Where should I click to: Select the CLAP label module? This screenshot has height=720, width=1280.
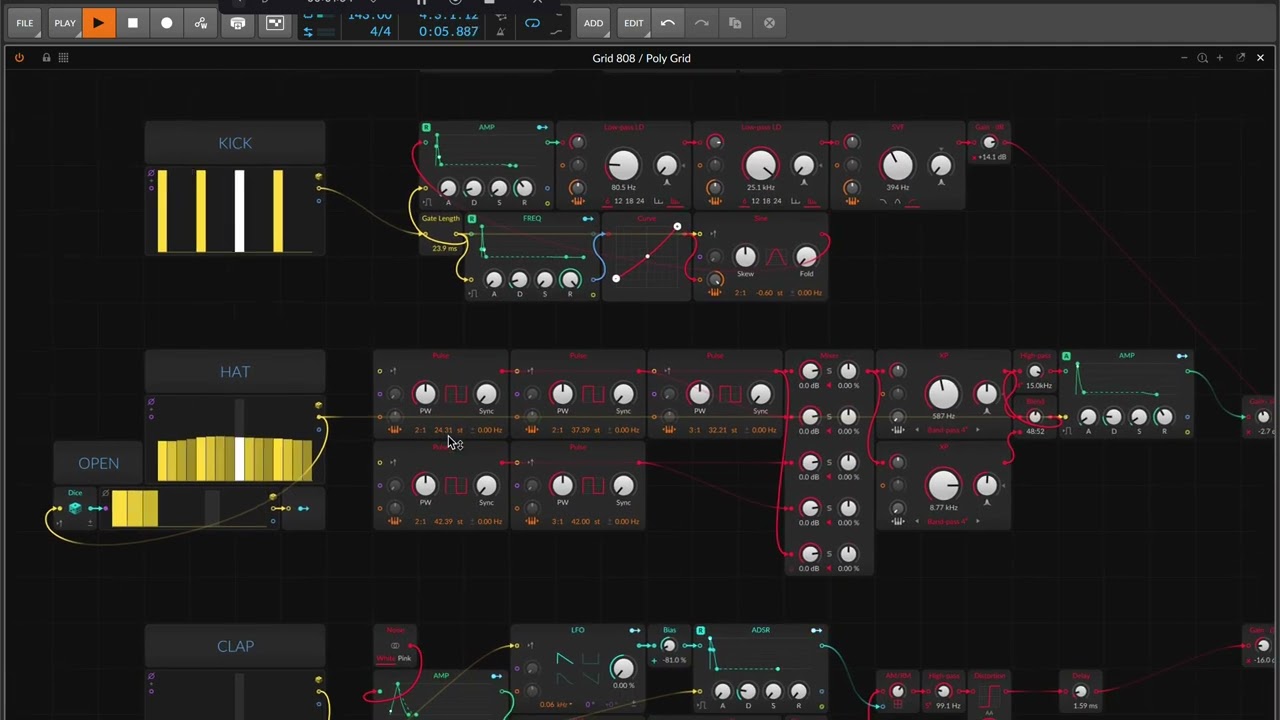click(x=235, y=646)
